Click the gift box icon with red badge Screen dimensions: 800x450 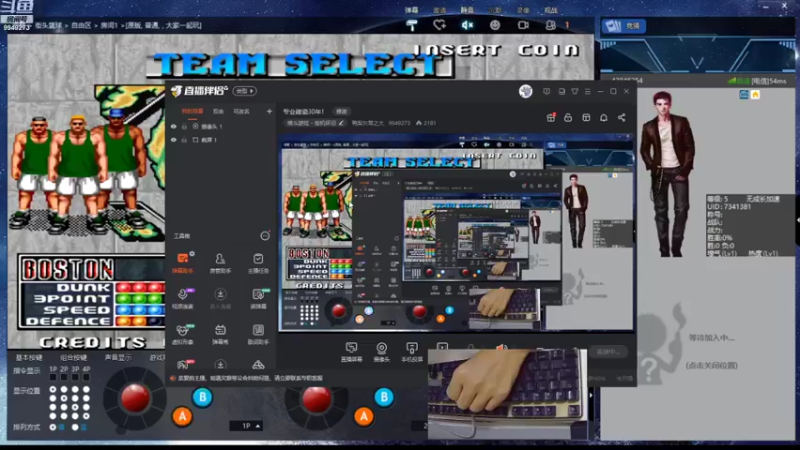(551, 118)
